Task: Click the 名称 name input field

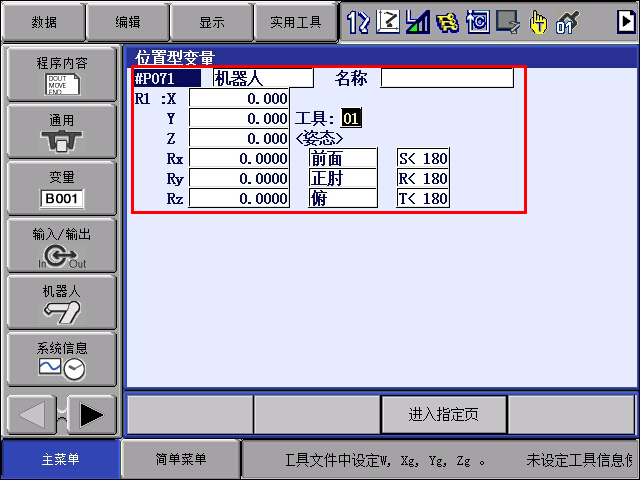Action: coord(447,78)
